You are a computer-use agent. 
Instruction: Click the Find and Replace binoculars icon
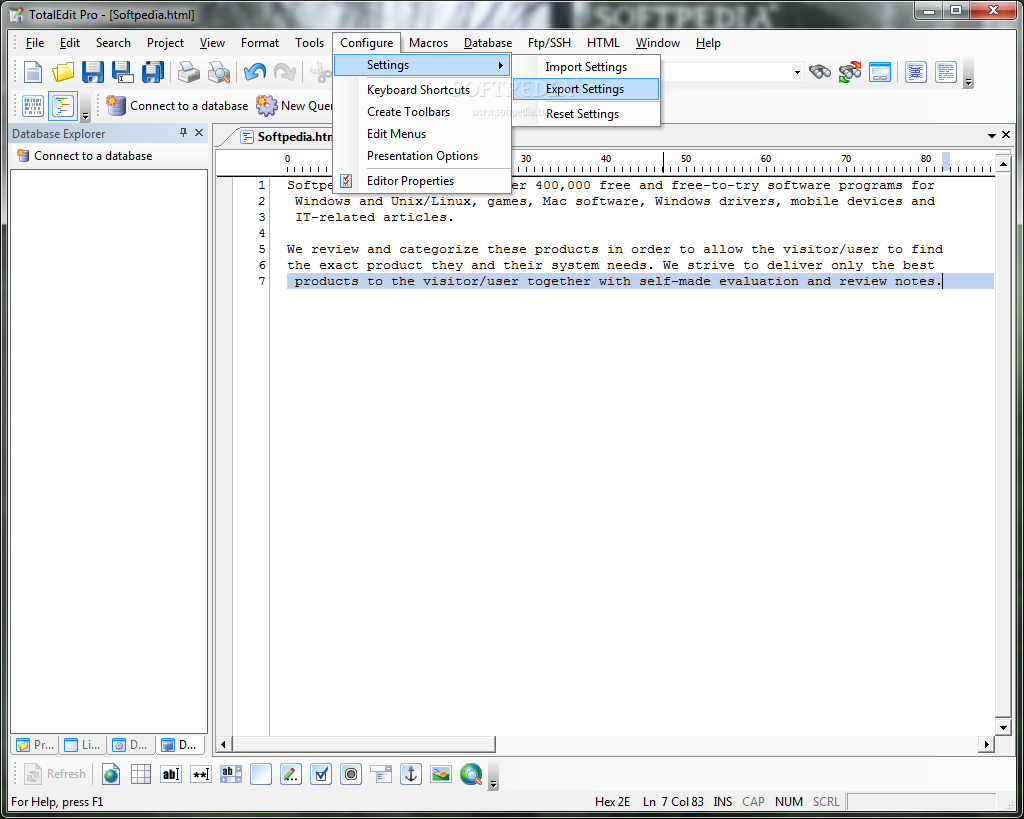[x=850, y=71]
